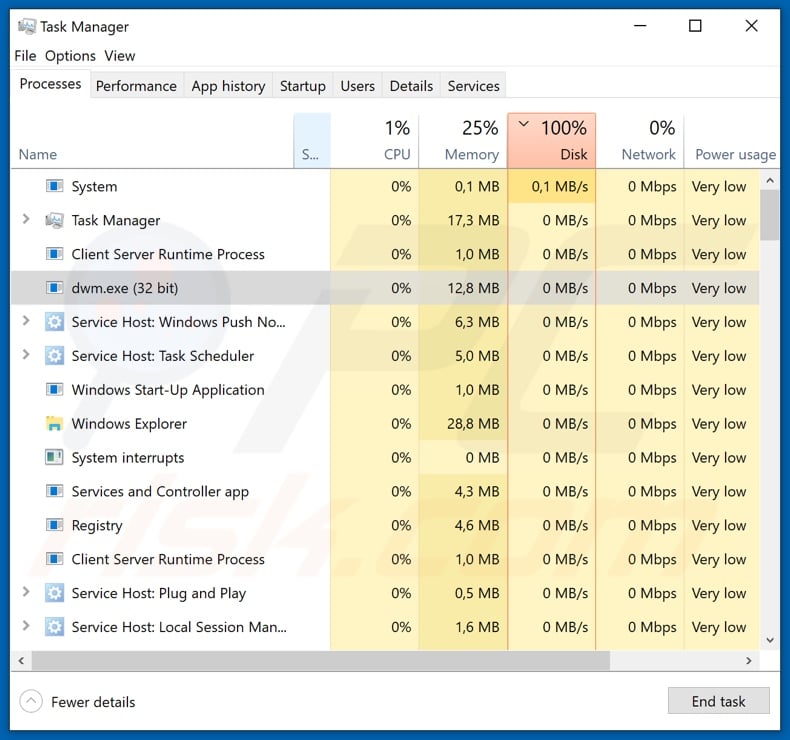Switch to the Users tab

pyautogui.click(x=358, y=86)
